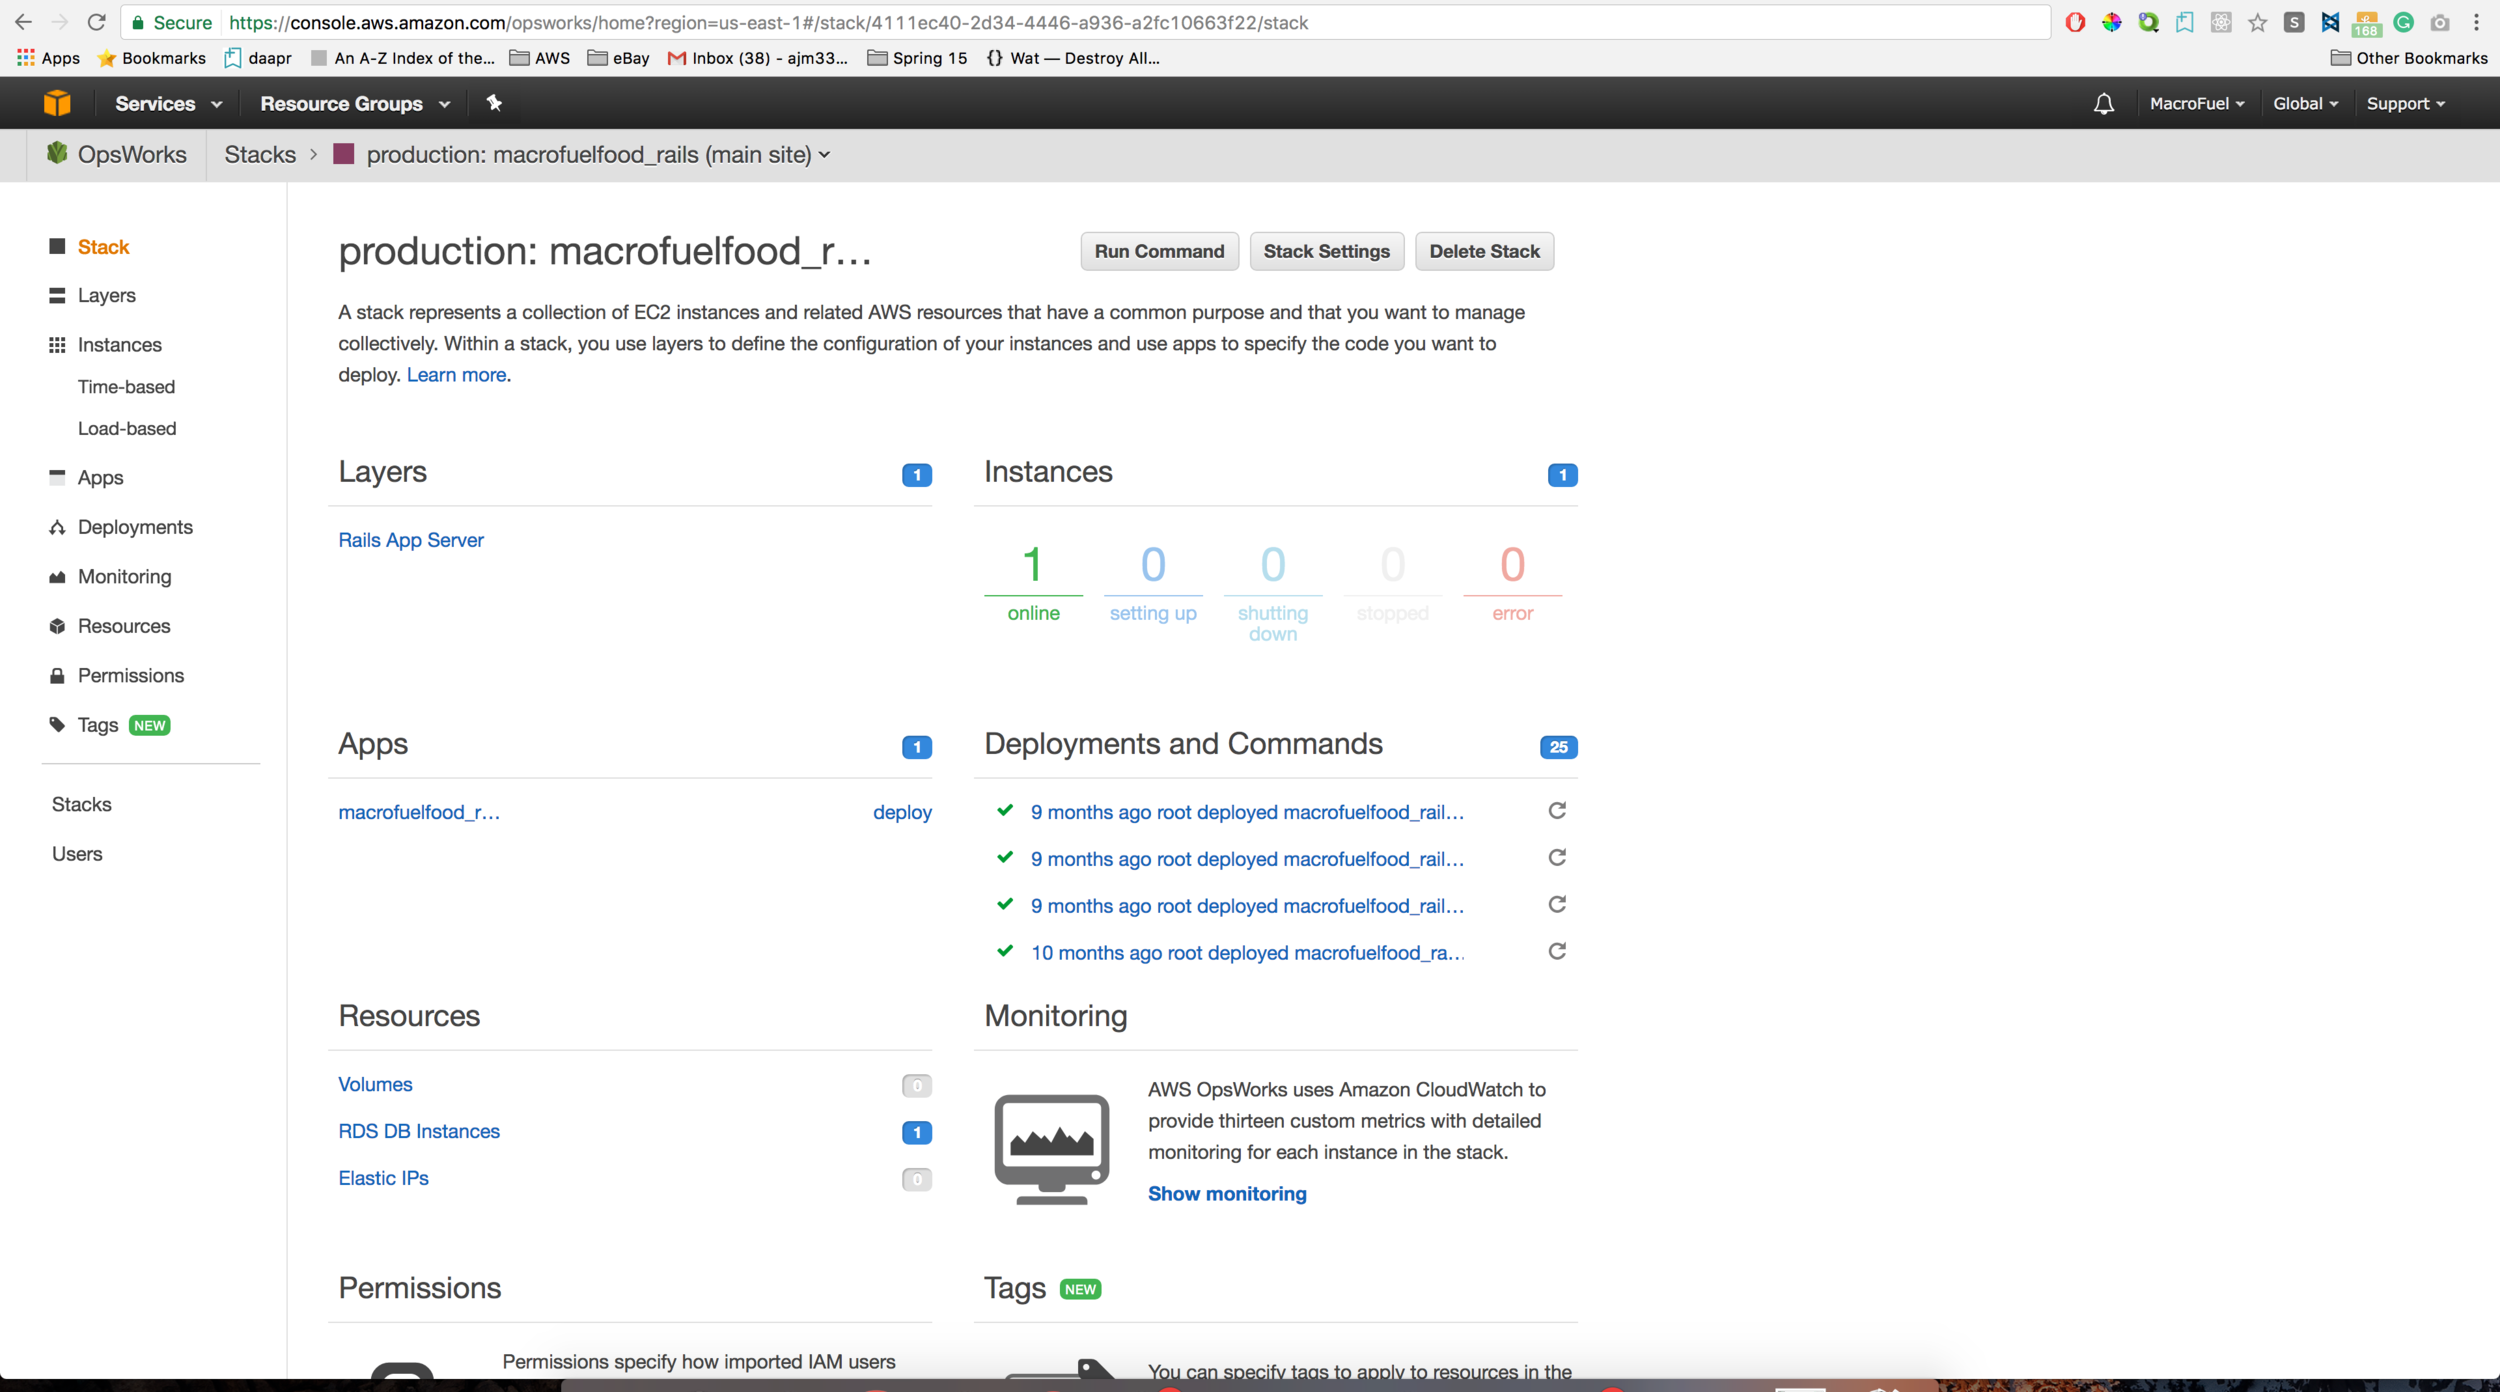This screenshot has width=2500, height=1392.
Task: Repeat the third 9 months ago deployment
Action: (1557, 904)
